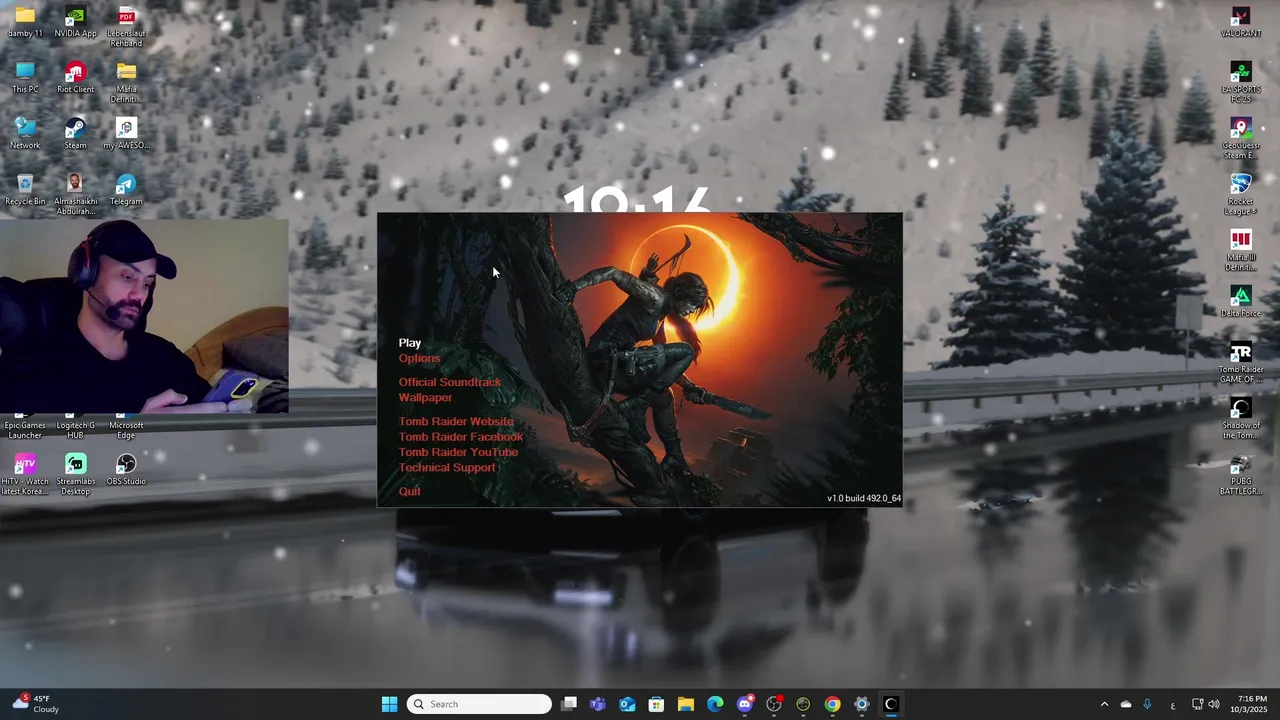The width and height of the screenshot is (1280, 720).
Task: Open the Tomb Raider Facebook link
Action: tap(461, 437)
